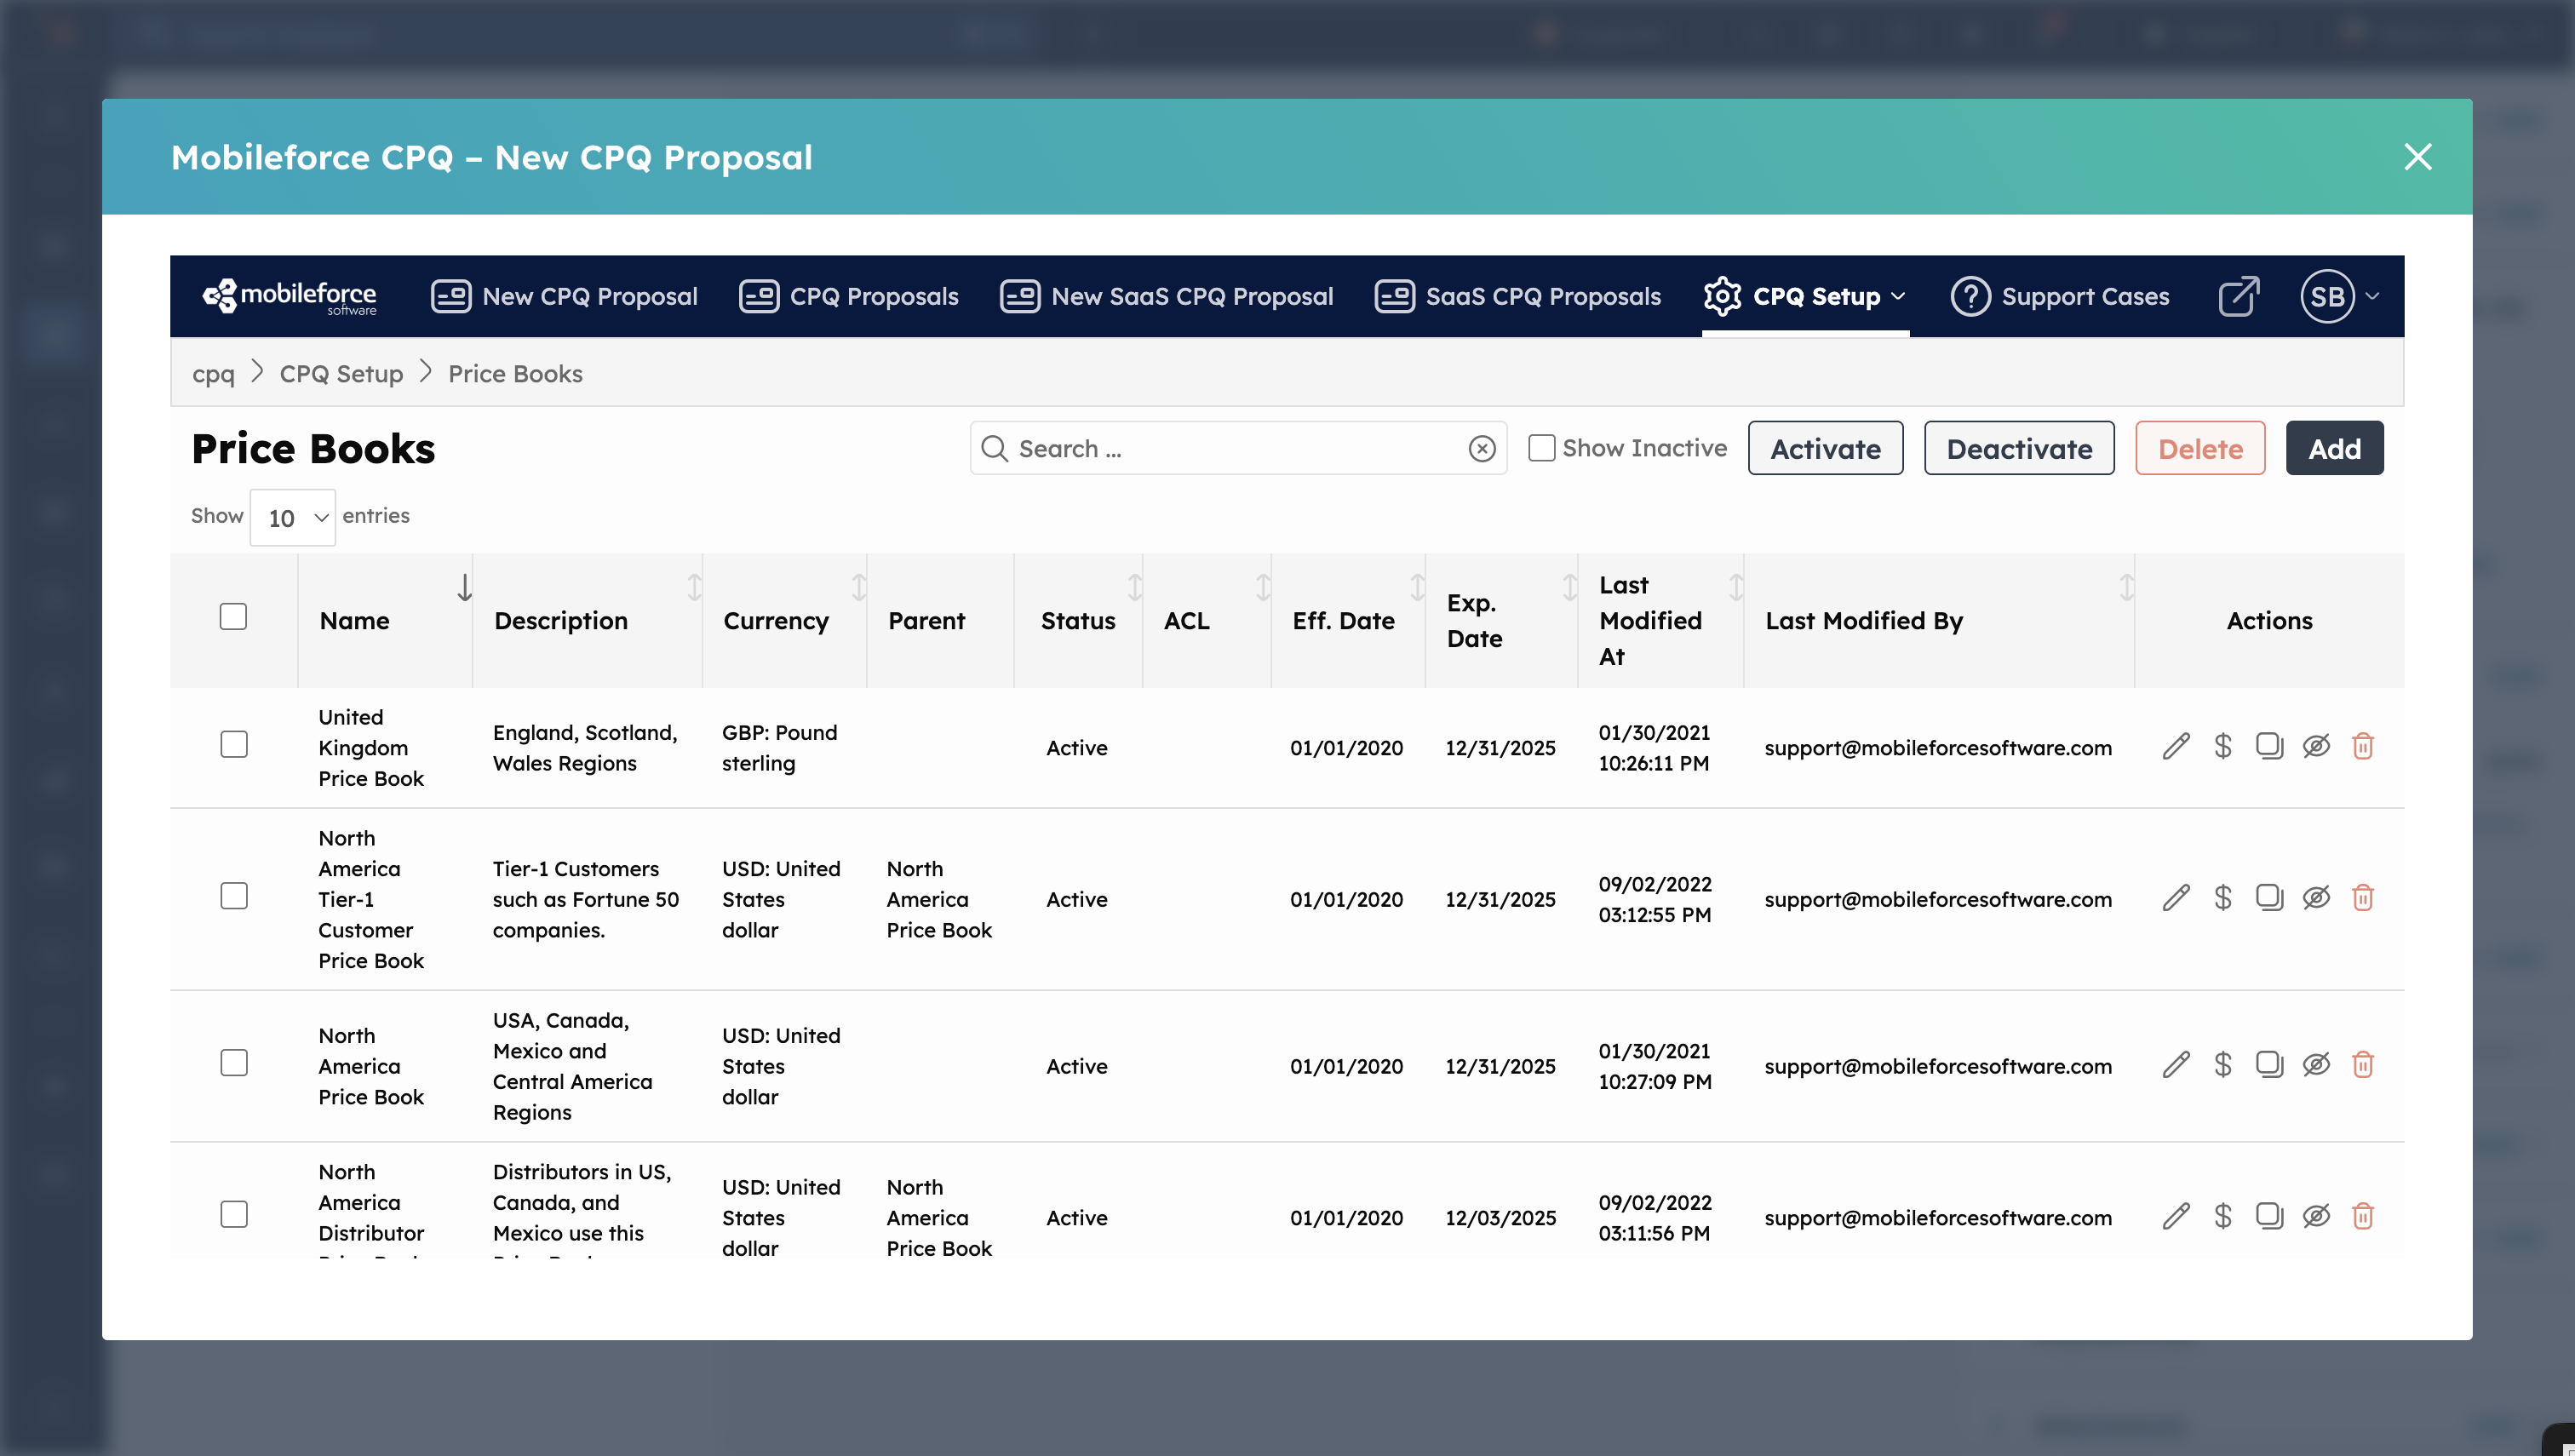This screenshot has width=2575, height=1456.
Task: Click the external link icon in navbar
Action: 2238,297
